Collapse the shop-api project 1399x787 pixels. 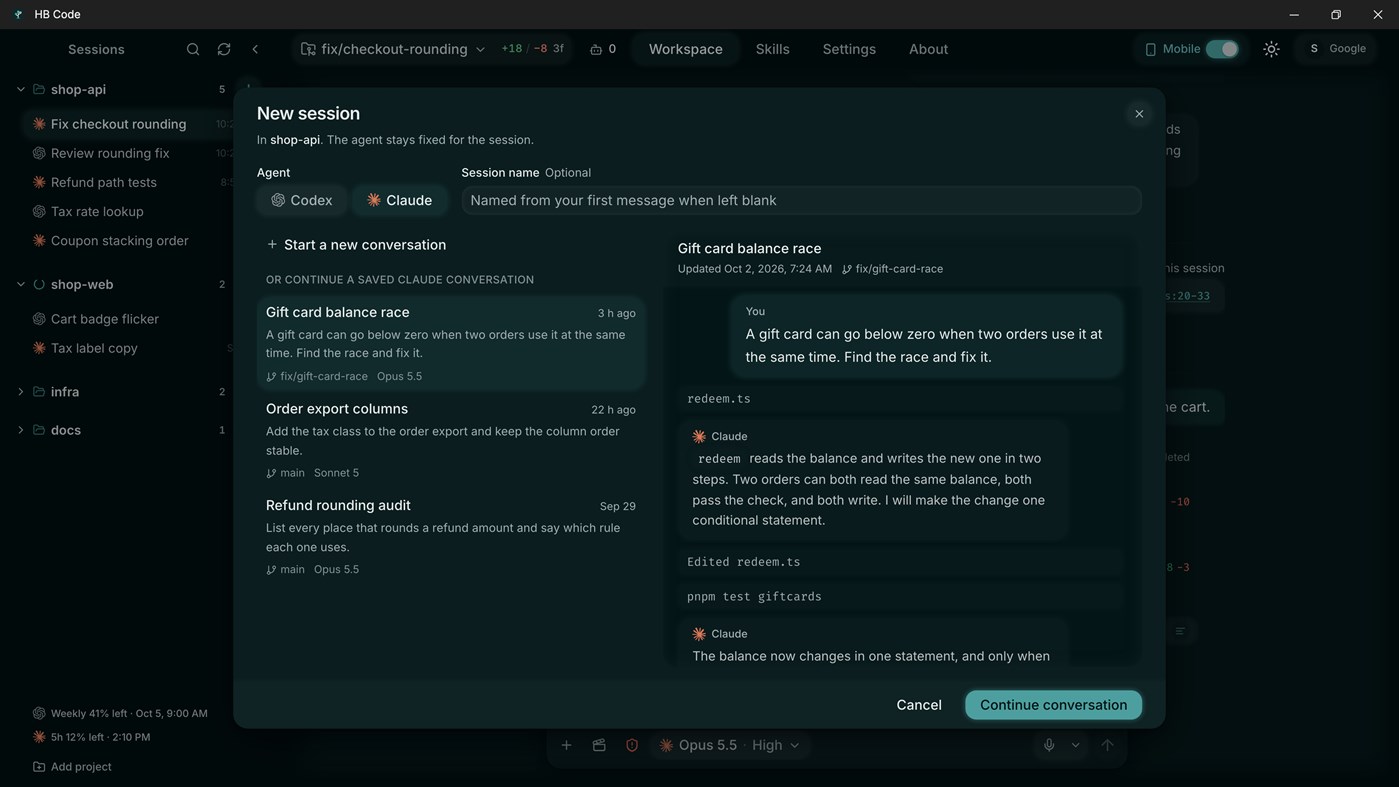click(x=20, y=89)
